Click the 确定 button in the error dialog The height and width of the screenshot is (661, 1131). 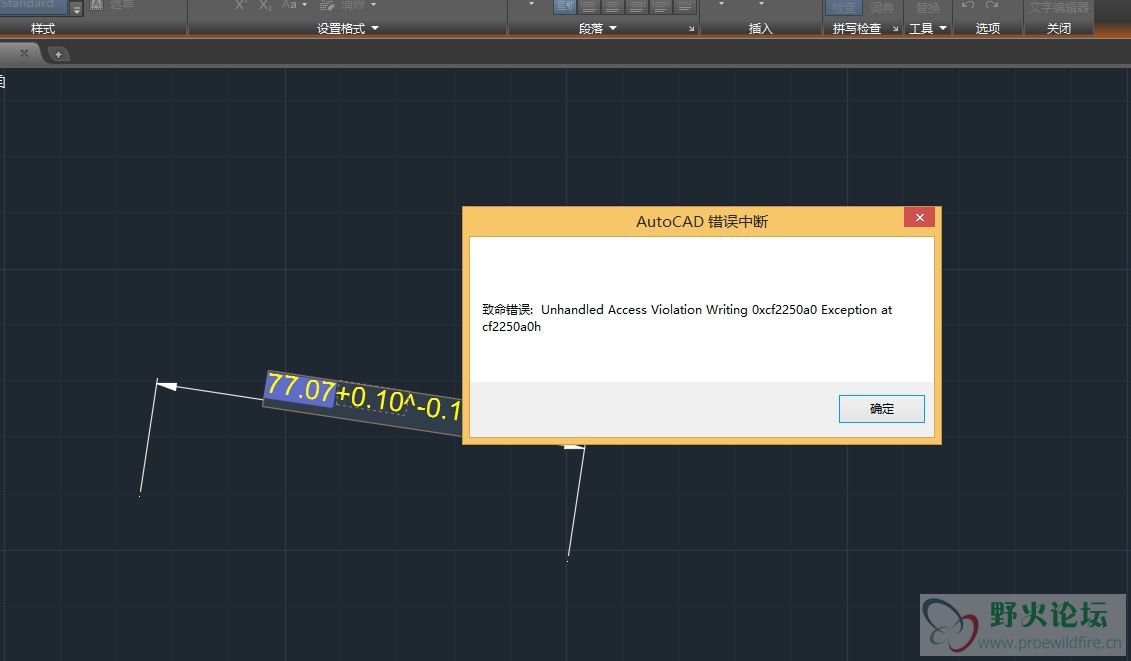click(881, 408)
